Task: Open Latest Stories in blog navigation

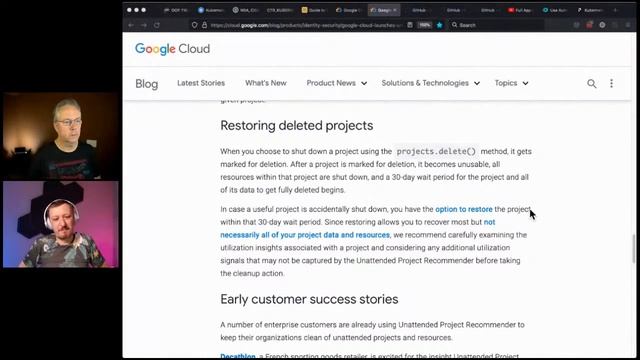Action: pyautogui.click(x=201, y=83)
